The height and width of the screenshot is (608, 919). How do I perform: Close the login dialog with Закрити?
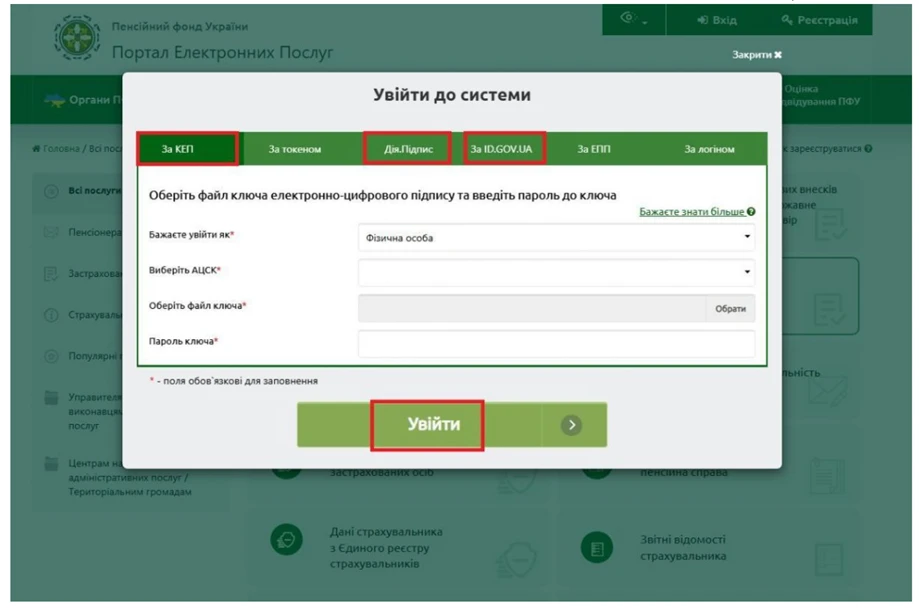pyautogui.click(x=757, y=55)
